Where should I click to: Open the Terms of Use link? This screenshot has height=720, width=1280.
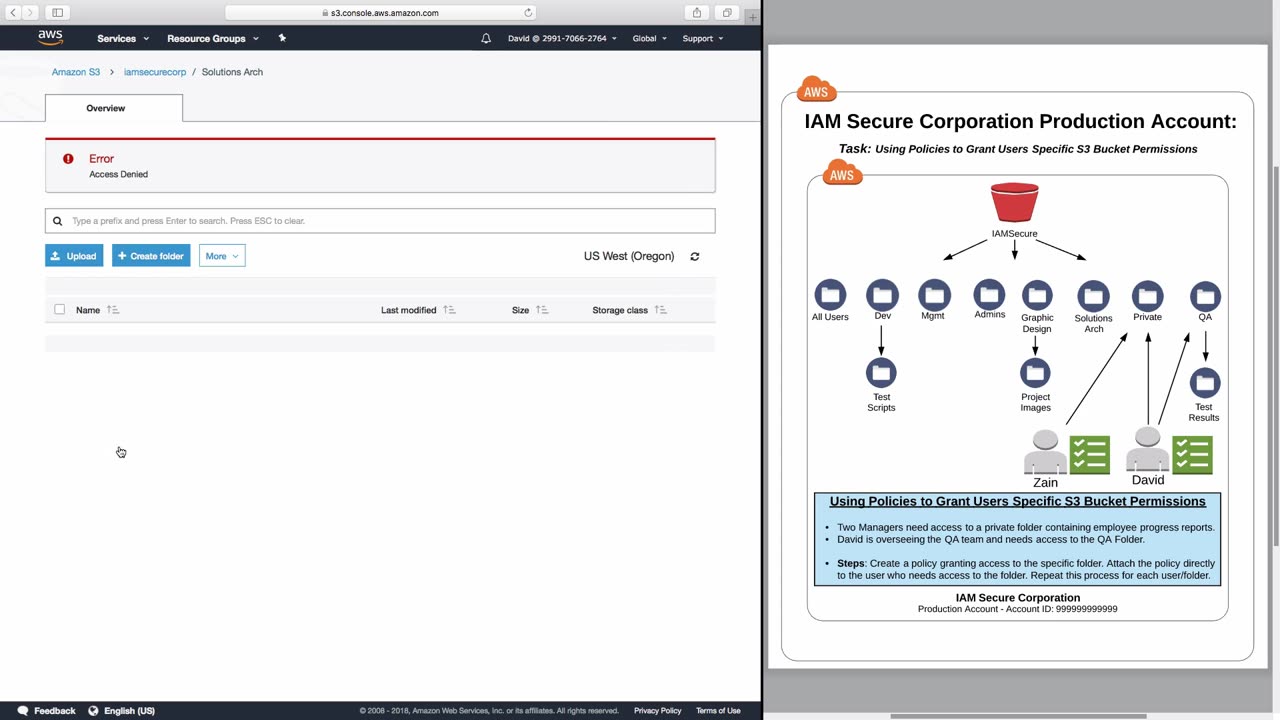tap(718, 711)
